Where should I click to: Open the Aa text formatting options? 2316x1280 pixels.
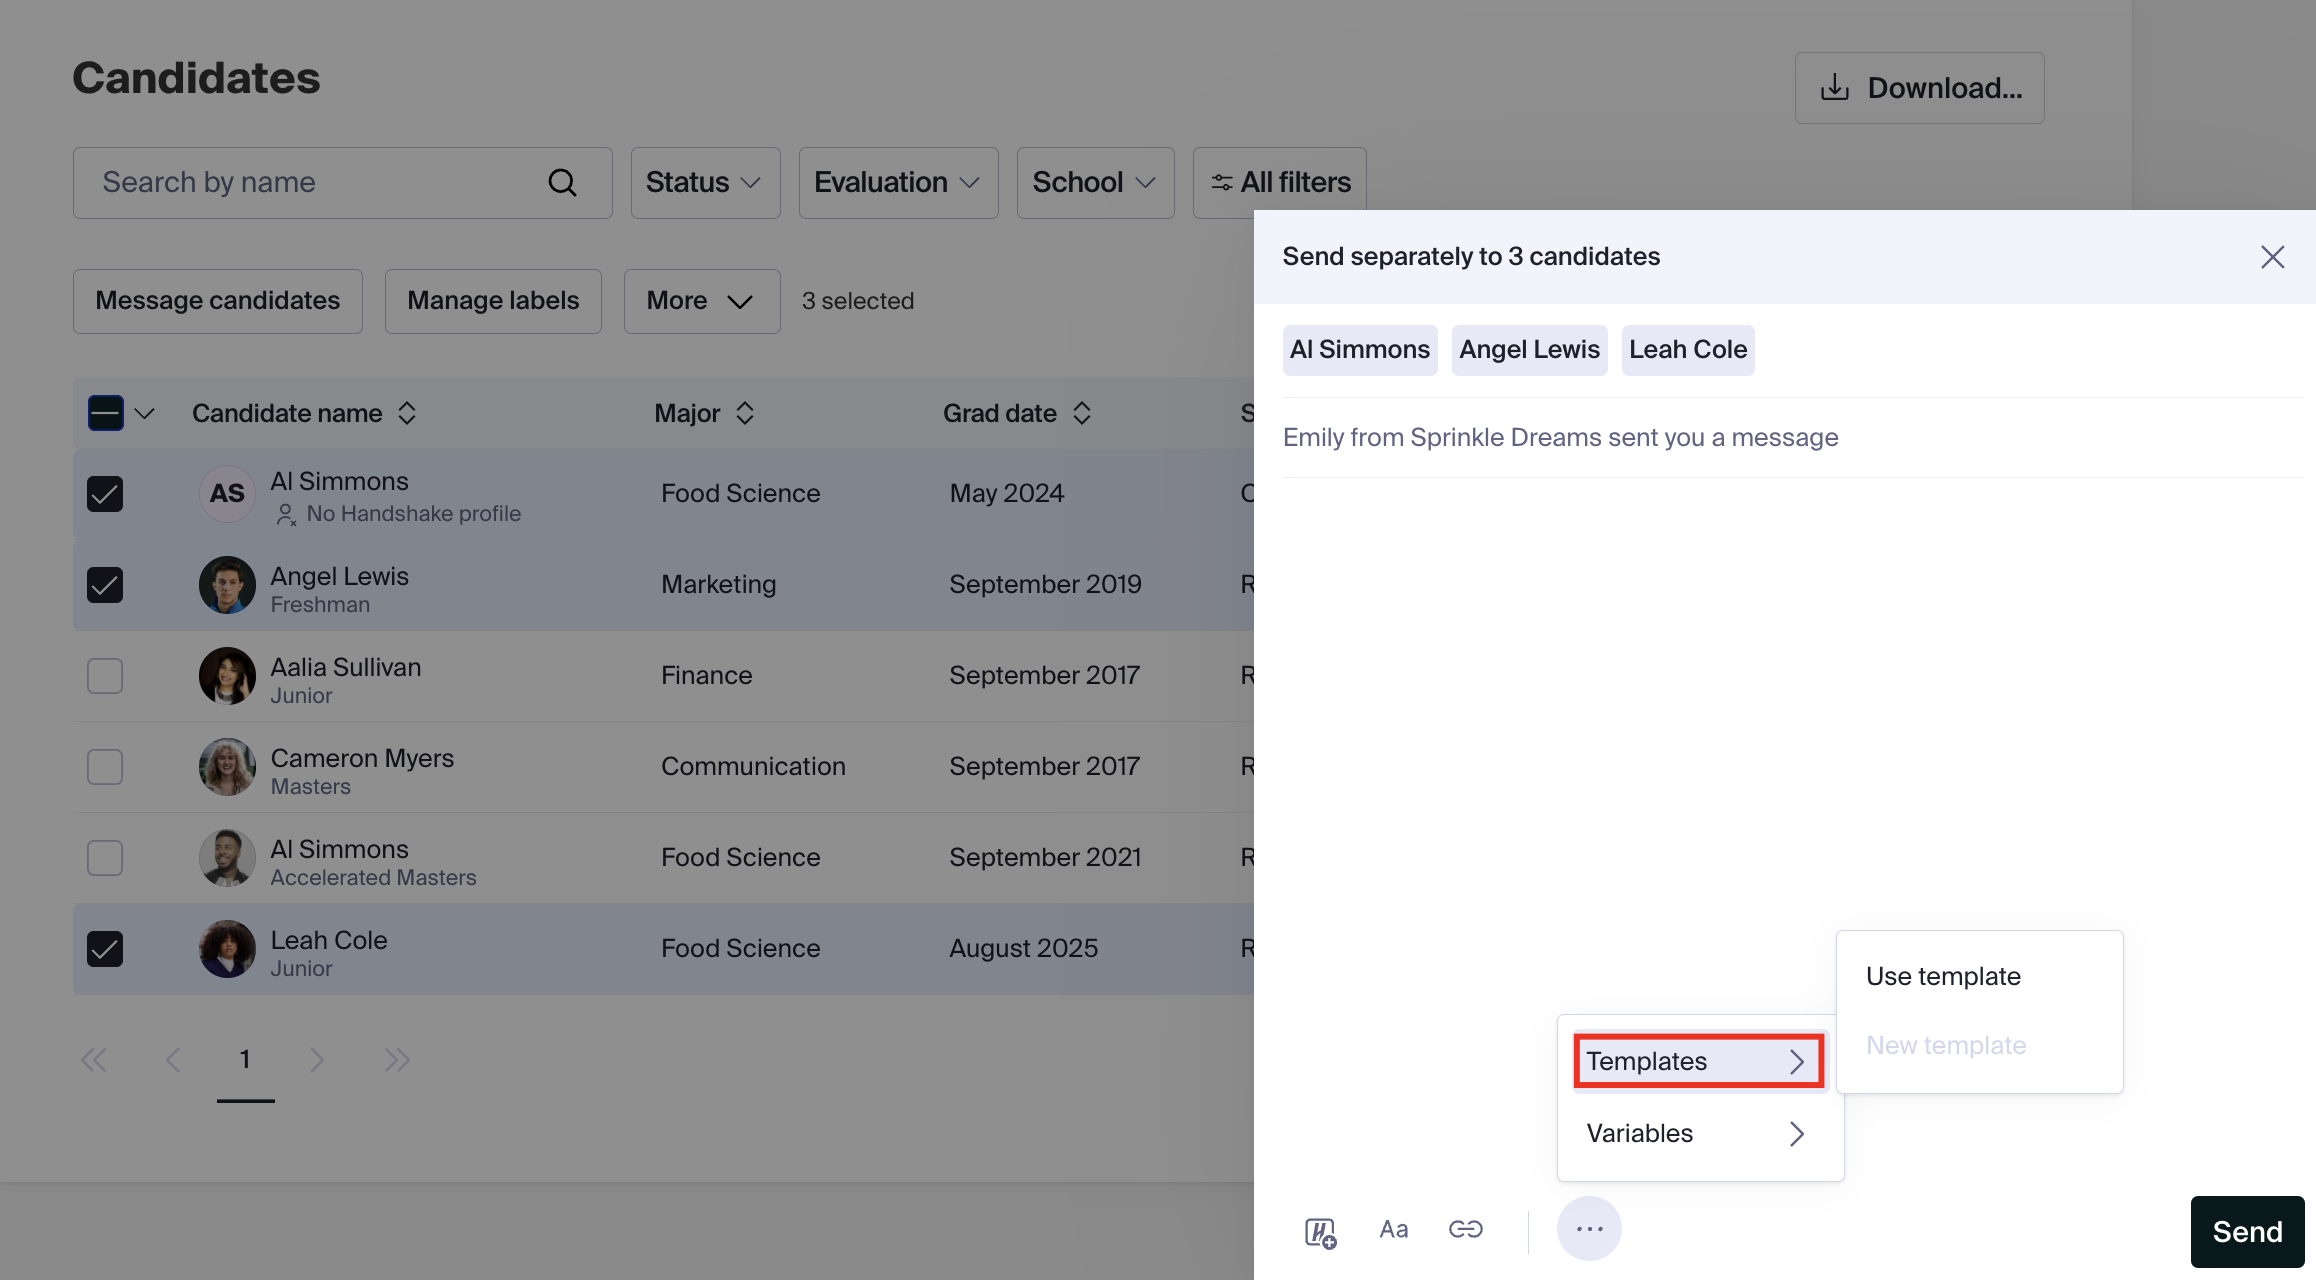click(x=1393, y=1229)
